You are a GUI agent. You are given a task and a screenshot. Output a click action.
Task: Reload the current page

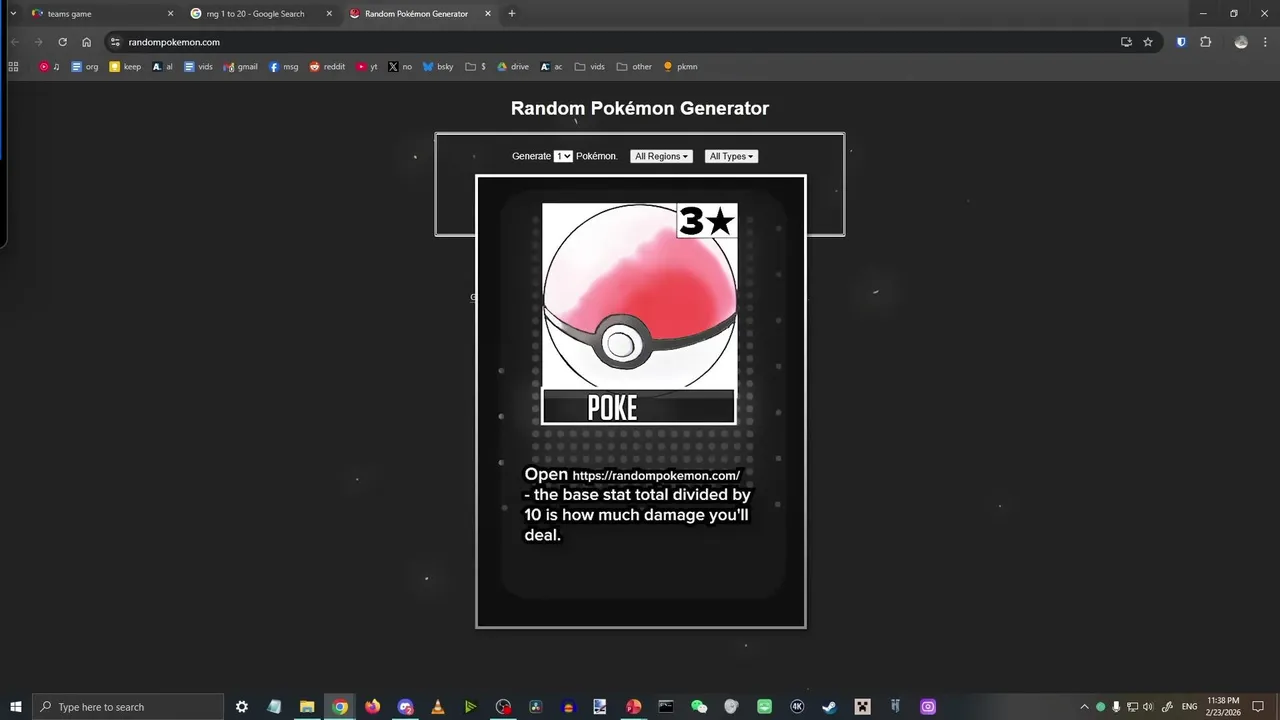click(x=62, y=42)
